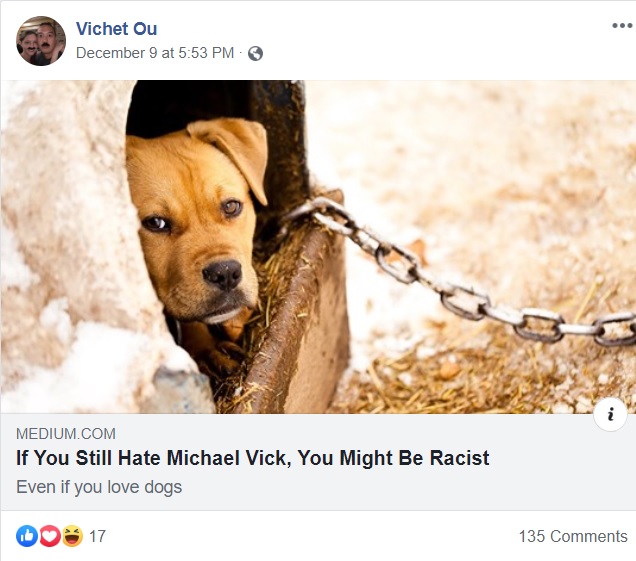Open the Vichet Ou profile name link
This screenshot has width=636, height=561.
tap(116, 28)
